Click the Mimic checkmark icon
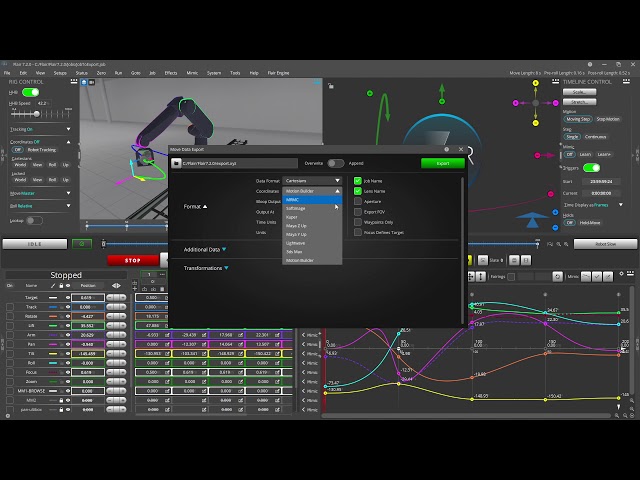The height and width of the screenshot is (480, 640). click(x=597, y=277)
